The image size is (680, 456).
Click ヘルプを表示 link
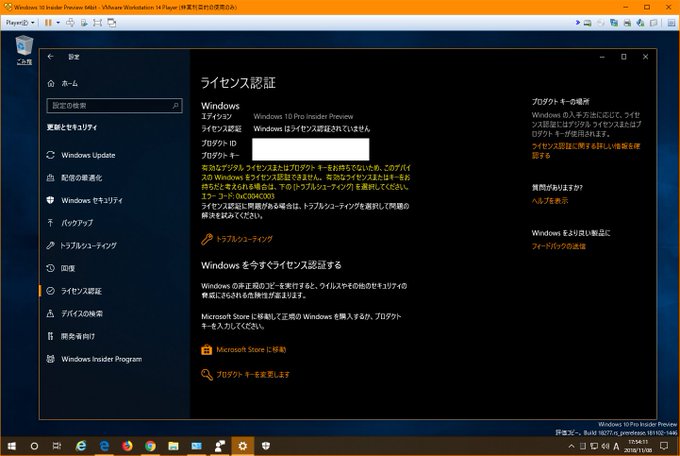point(549,200)
